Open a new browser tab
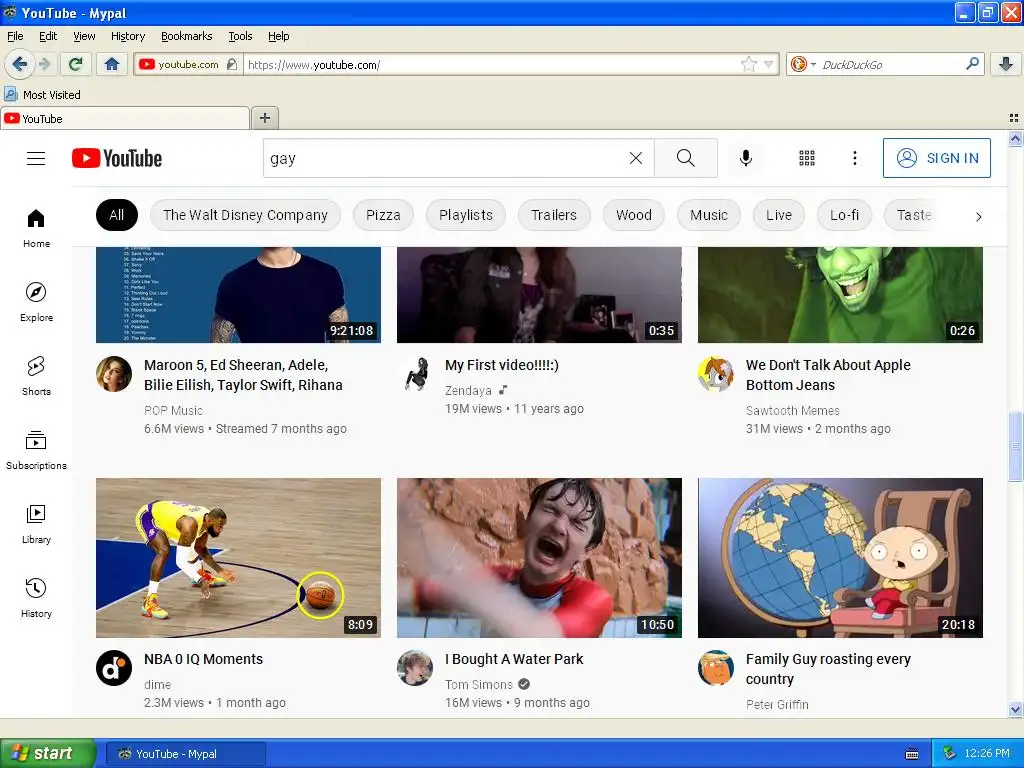Image resolution: width=1024 pixels, height=768 pixels. tap(264, 118)
